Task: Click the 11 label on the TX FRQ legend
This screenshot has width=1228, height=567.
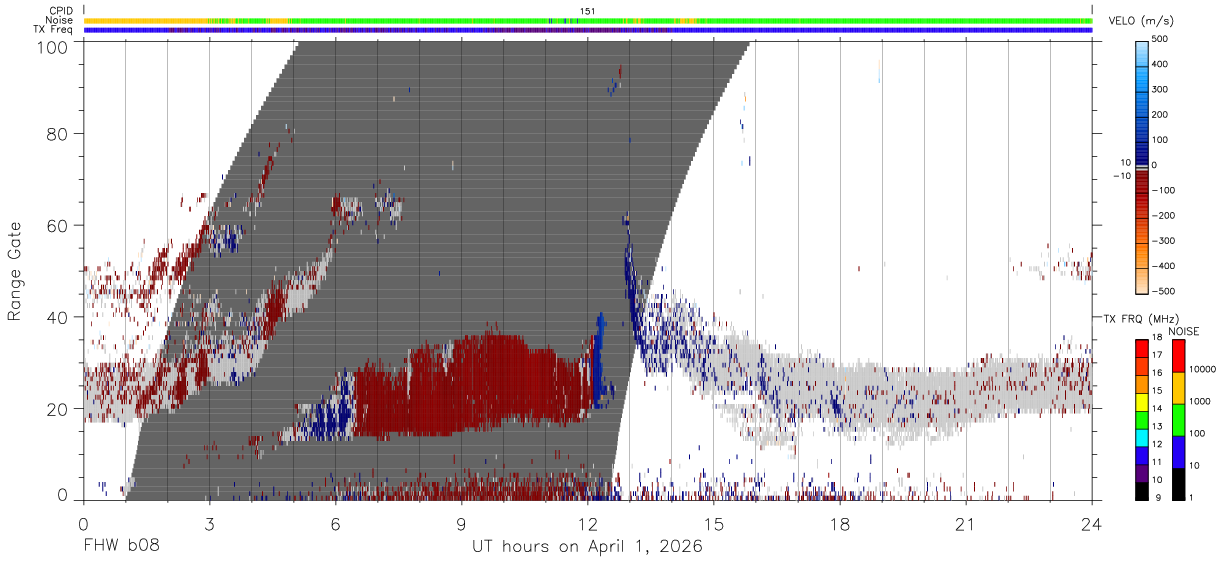Action: pos(1156,462)
